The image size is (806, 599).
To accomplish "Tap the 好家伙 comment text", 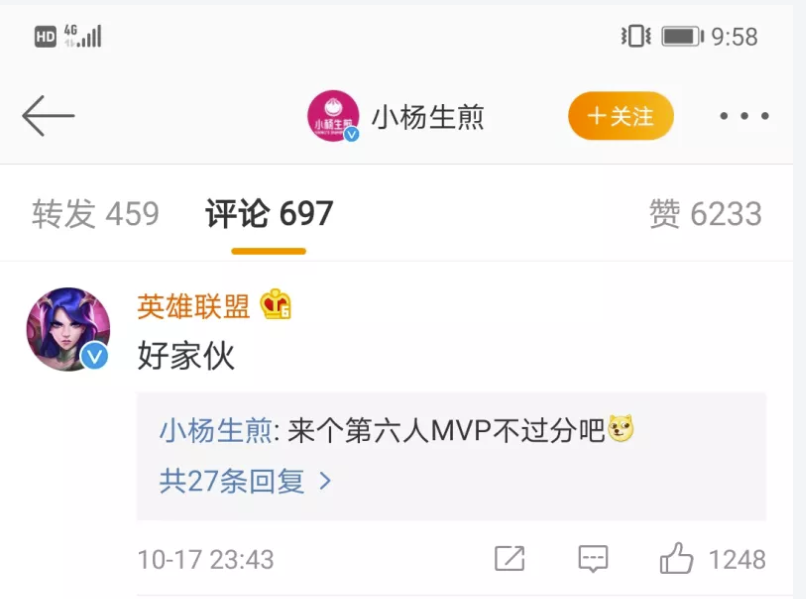I will pyautogui.click(x=186, y=355).
